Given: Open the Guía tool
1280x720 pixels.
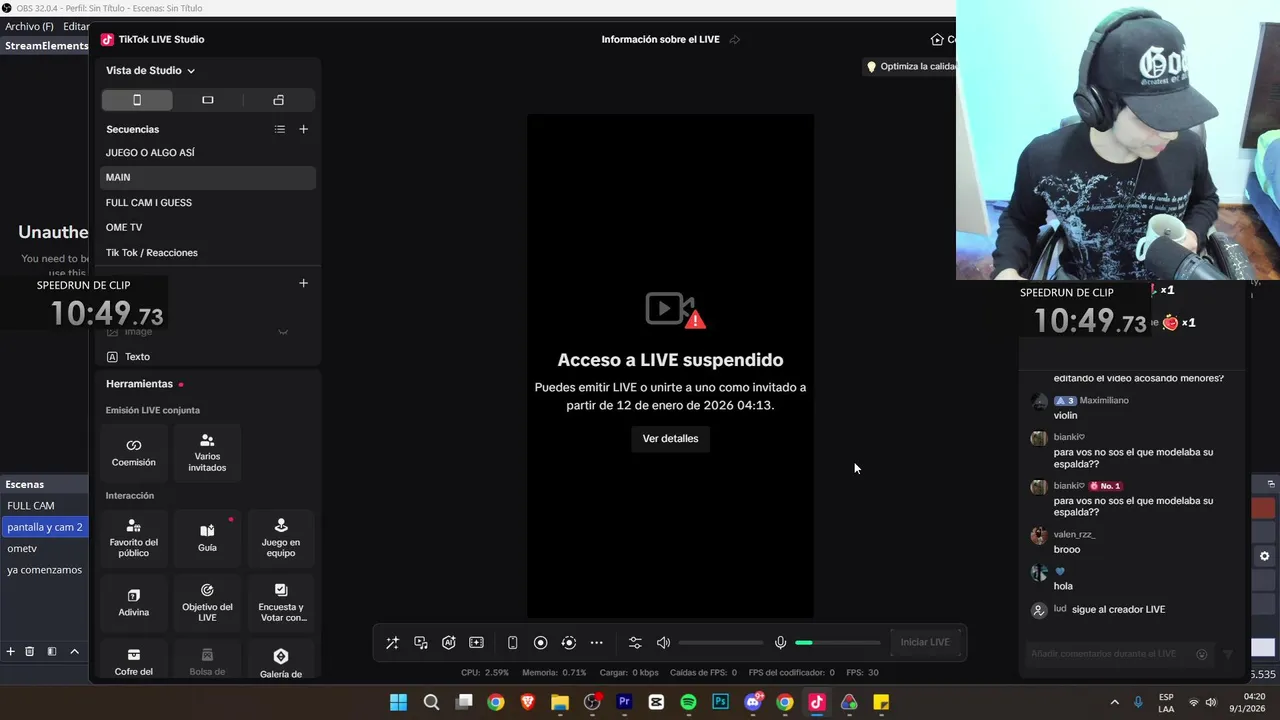Looking at the screenshot, I should click(x=207, y=537).
